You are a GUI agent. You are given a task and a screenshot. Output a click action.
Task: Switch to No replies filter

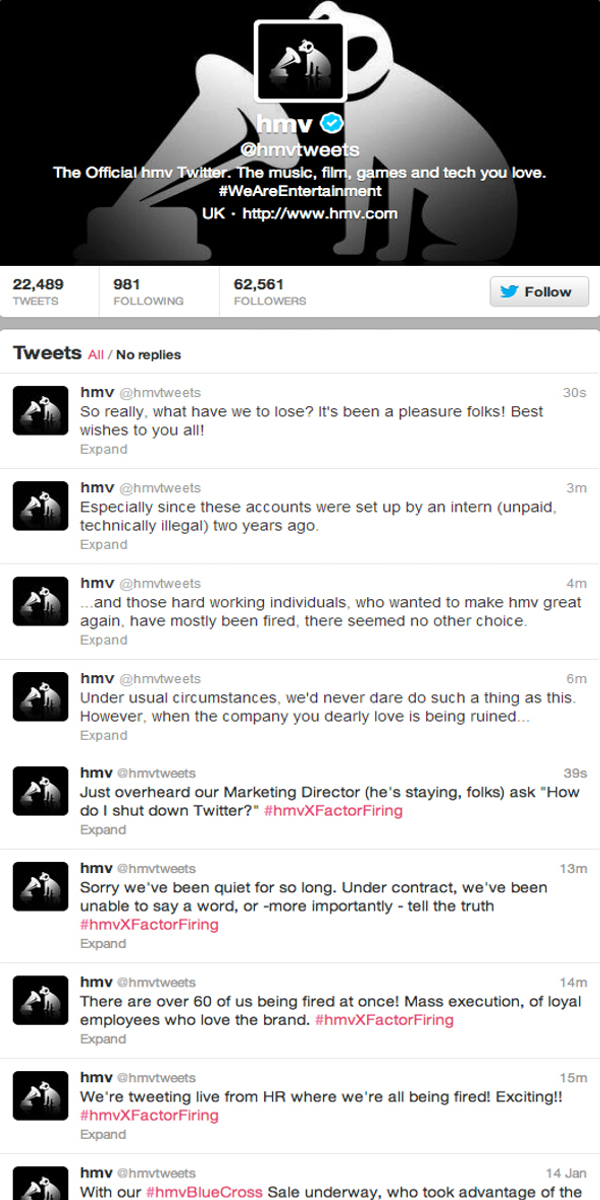pyautogui.click(x=149, y=355)
